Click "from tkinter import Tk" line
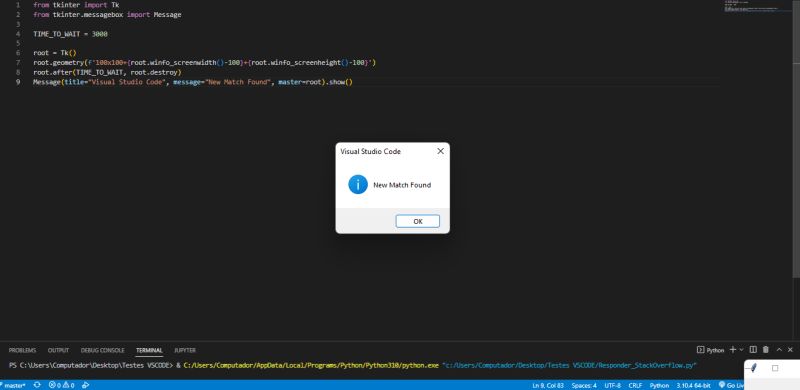This screenshot has width=800, height=390. coord(76,5)
